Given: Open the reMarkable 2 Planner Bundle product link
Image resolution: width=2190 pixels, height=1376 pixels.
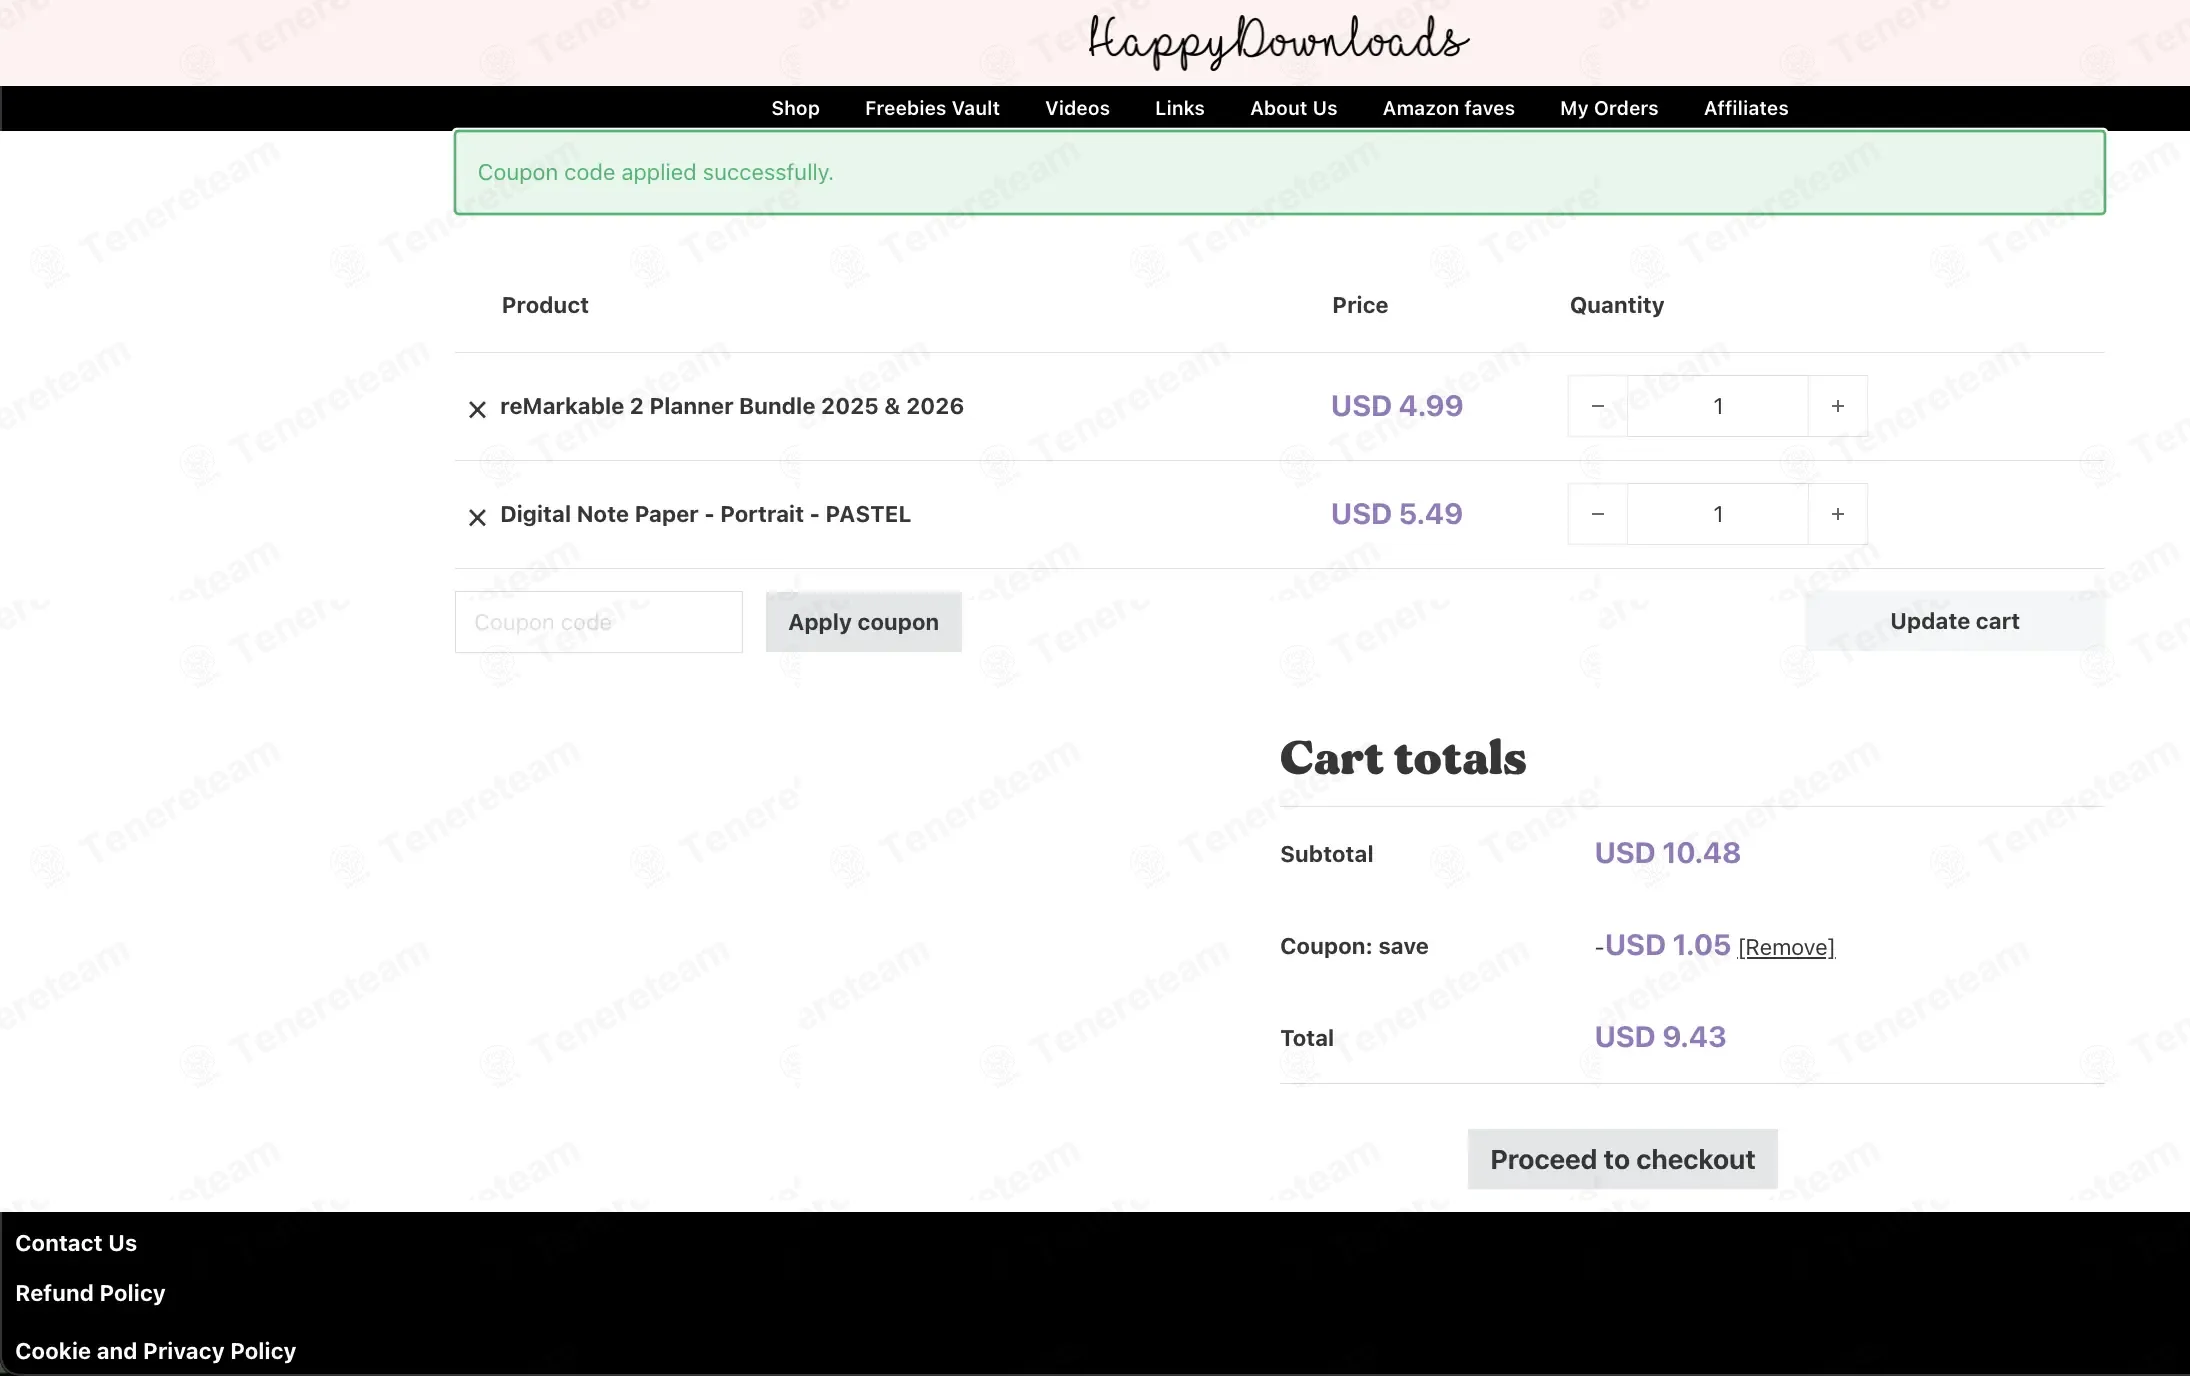Looking at the screenshot, I should point(731,406).
